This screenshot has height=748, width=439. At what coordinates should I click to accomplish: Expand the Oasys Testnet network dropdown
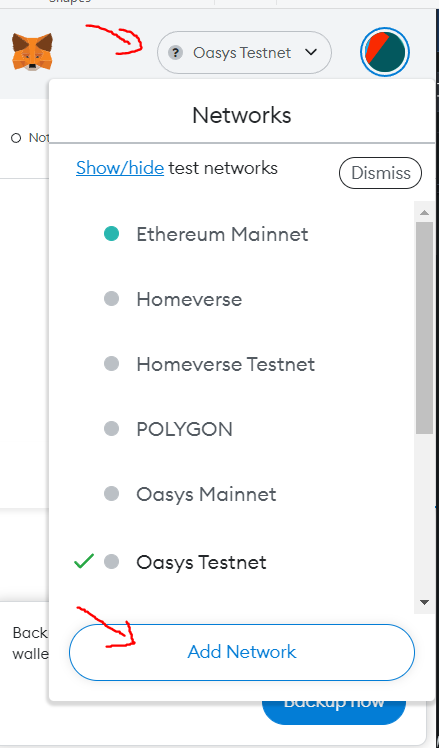coord(244,52)
